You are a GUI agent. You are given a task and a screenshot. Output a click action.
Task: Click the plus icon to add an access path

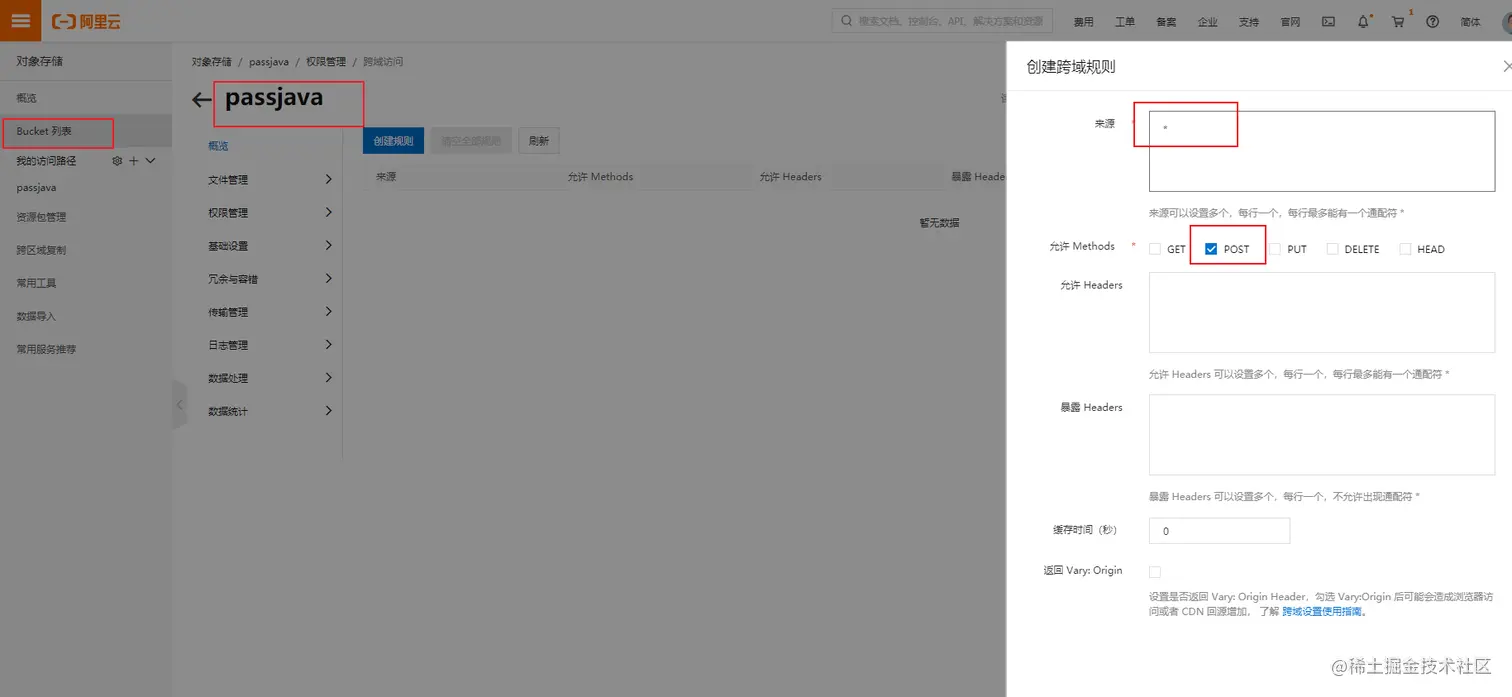tap(133, 161)
